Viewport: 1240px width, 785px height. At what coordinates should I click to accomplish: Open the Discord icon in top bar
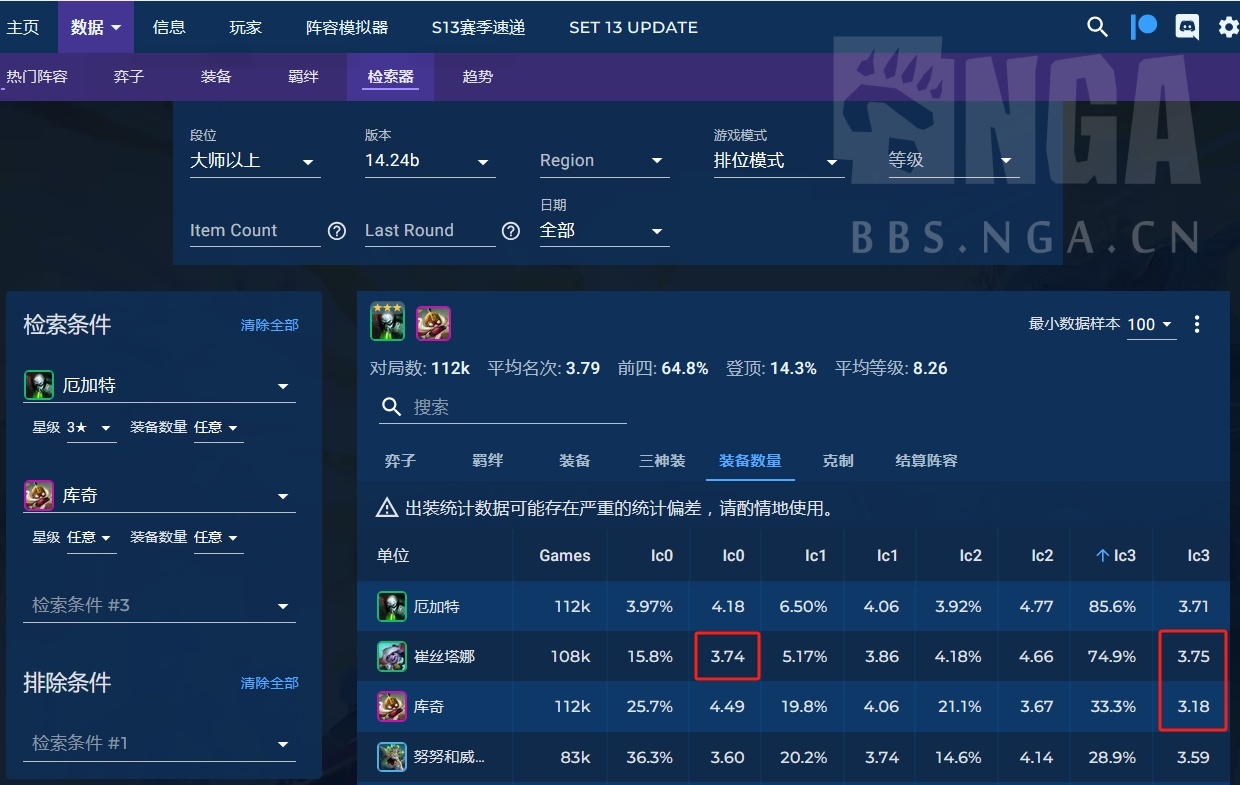[1187, 27]
